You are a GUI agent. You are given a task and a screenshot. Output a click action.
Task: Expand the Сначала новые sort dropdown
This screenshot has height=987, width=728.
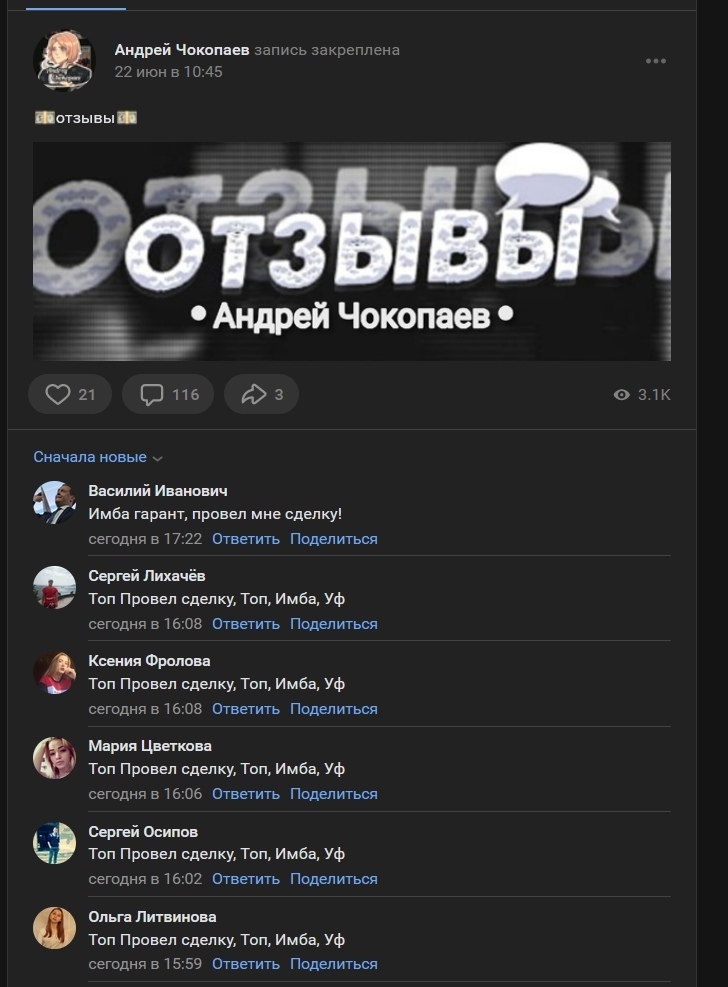pos(98,457)
